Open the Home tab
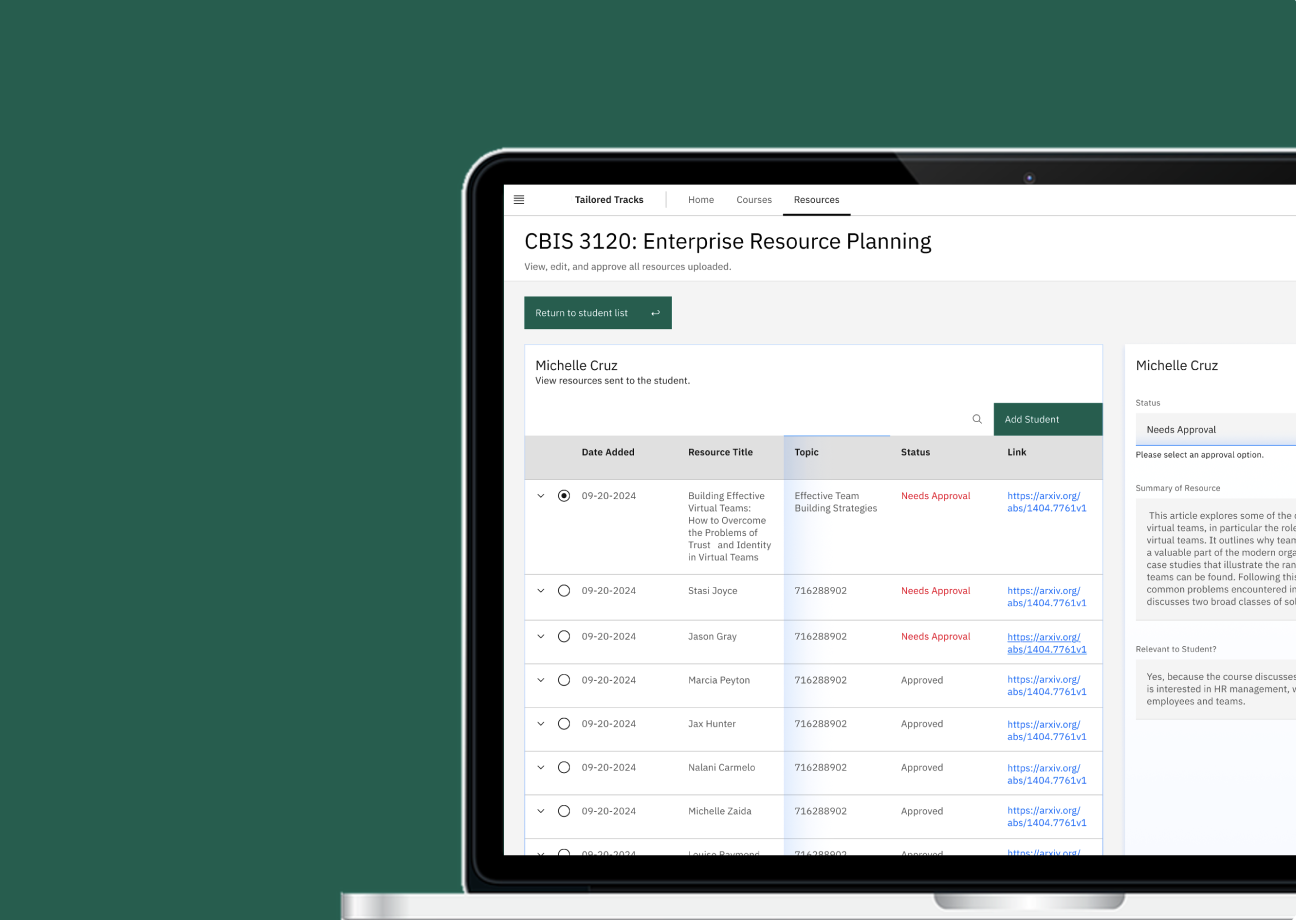The width and height of the screenshot is (1296, 920). 701,200
